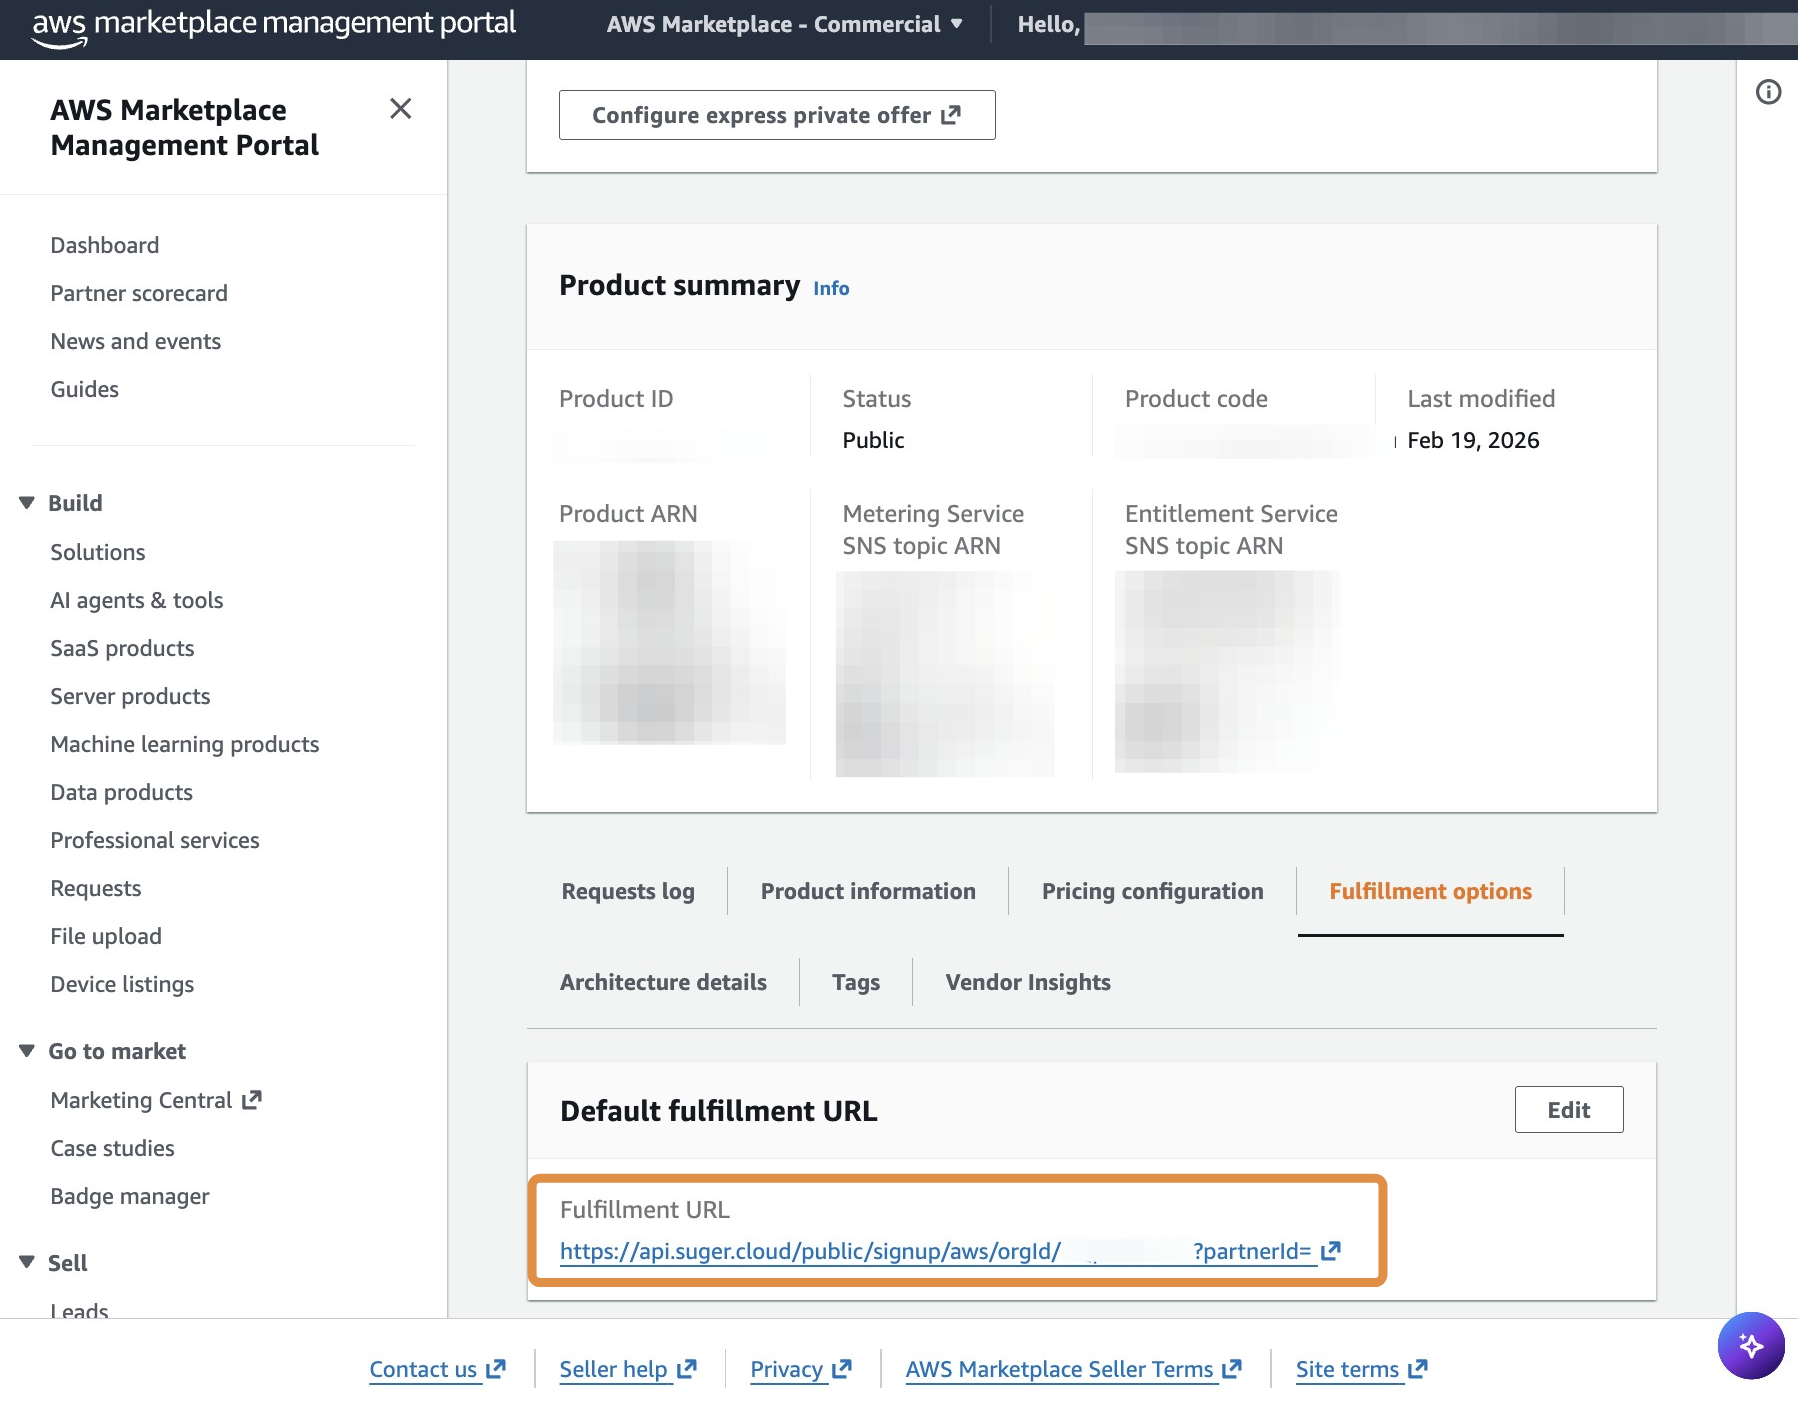Navigate to Server products
Image resolution: width=1798 pixels, height=1418 pixels.
(x=130, y=696)
